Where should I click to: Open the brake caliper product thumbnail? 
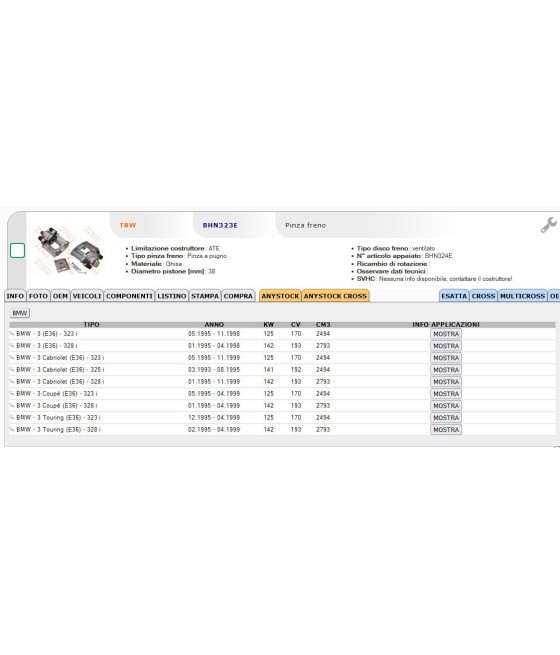pos(69,249)
